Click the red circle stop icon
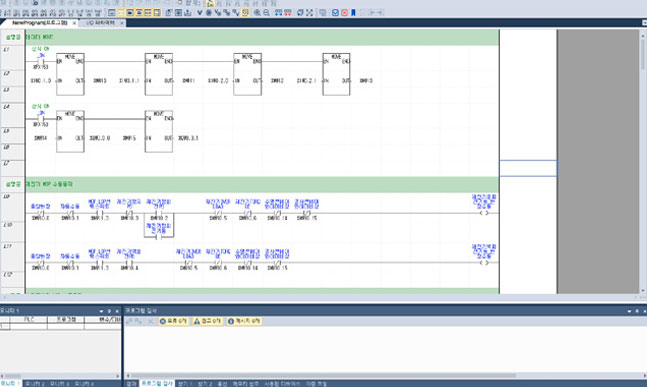The width and height of the screenshot is (647, 387). pos(345,13)
